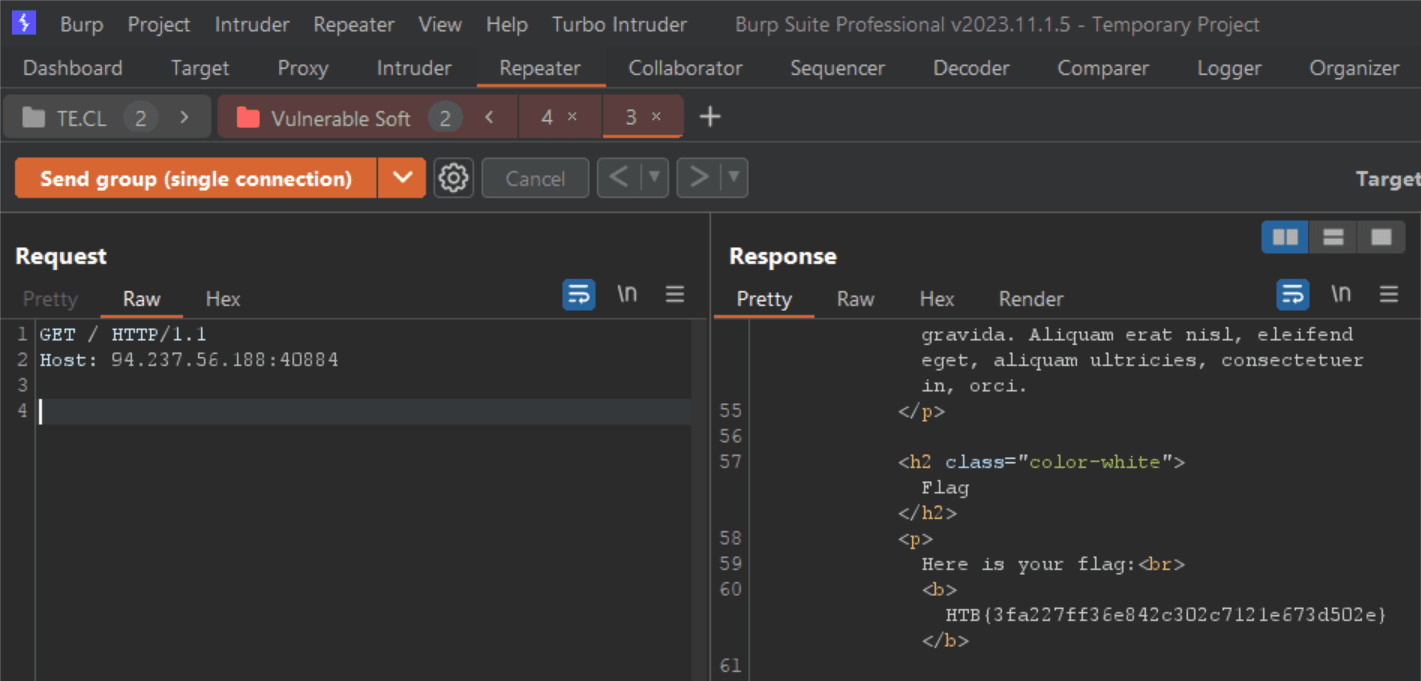
Task: Switch Response view to Raw
Action: coord(855,298)
